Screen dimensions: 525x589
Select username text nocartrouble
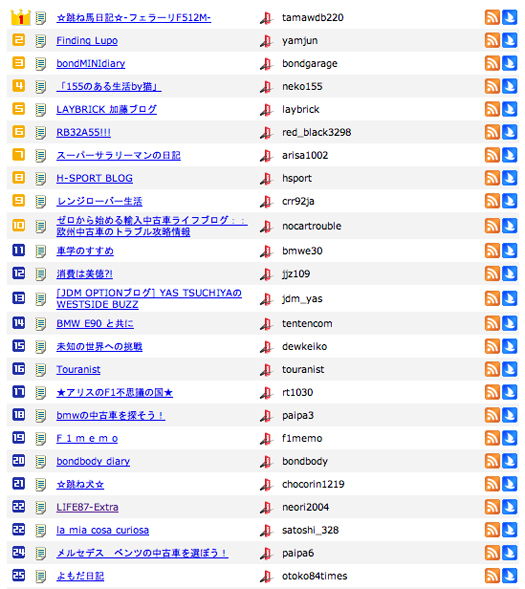tap(312, 226)
